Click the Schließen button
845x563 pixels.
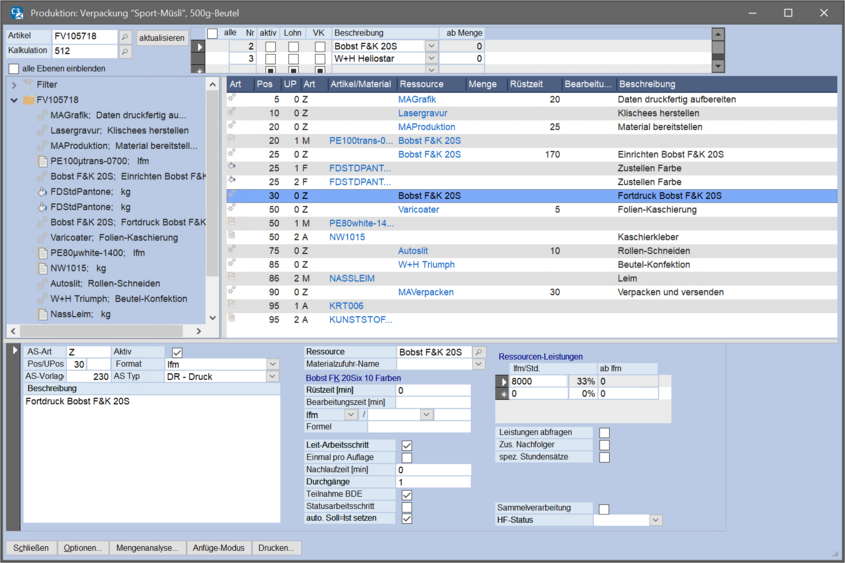pos(31,548)
